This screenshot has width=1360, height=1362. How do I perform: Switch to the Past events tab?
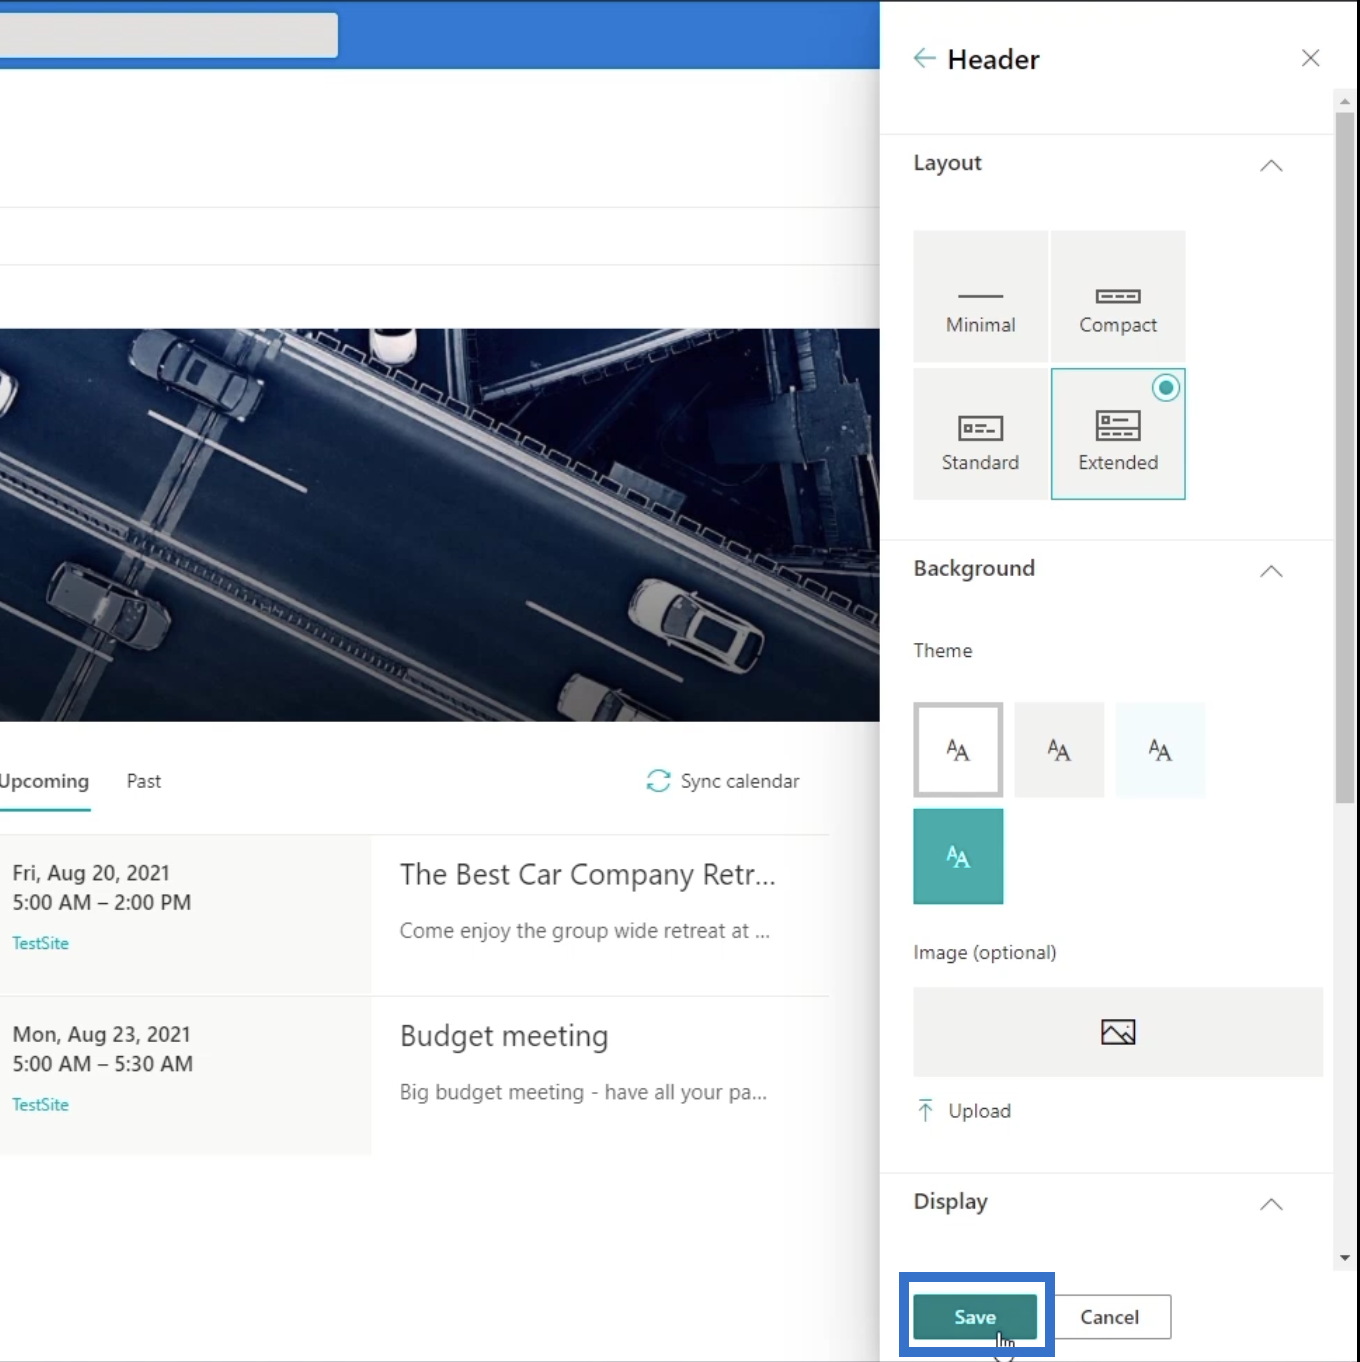point(144,781)
